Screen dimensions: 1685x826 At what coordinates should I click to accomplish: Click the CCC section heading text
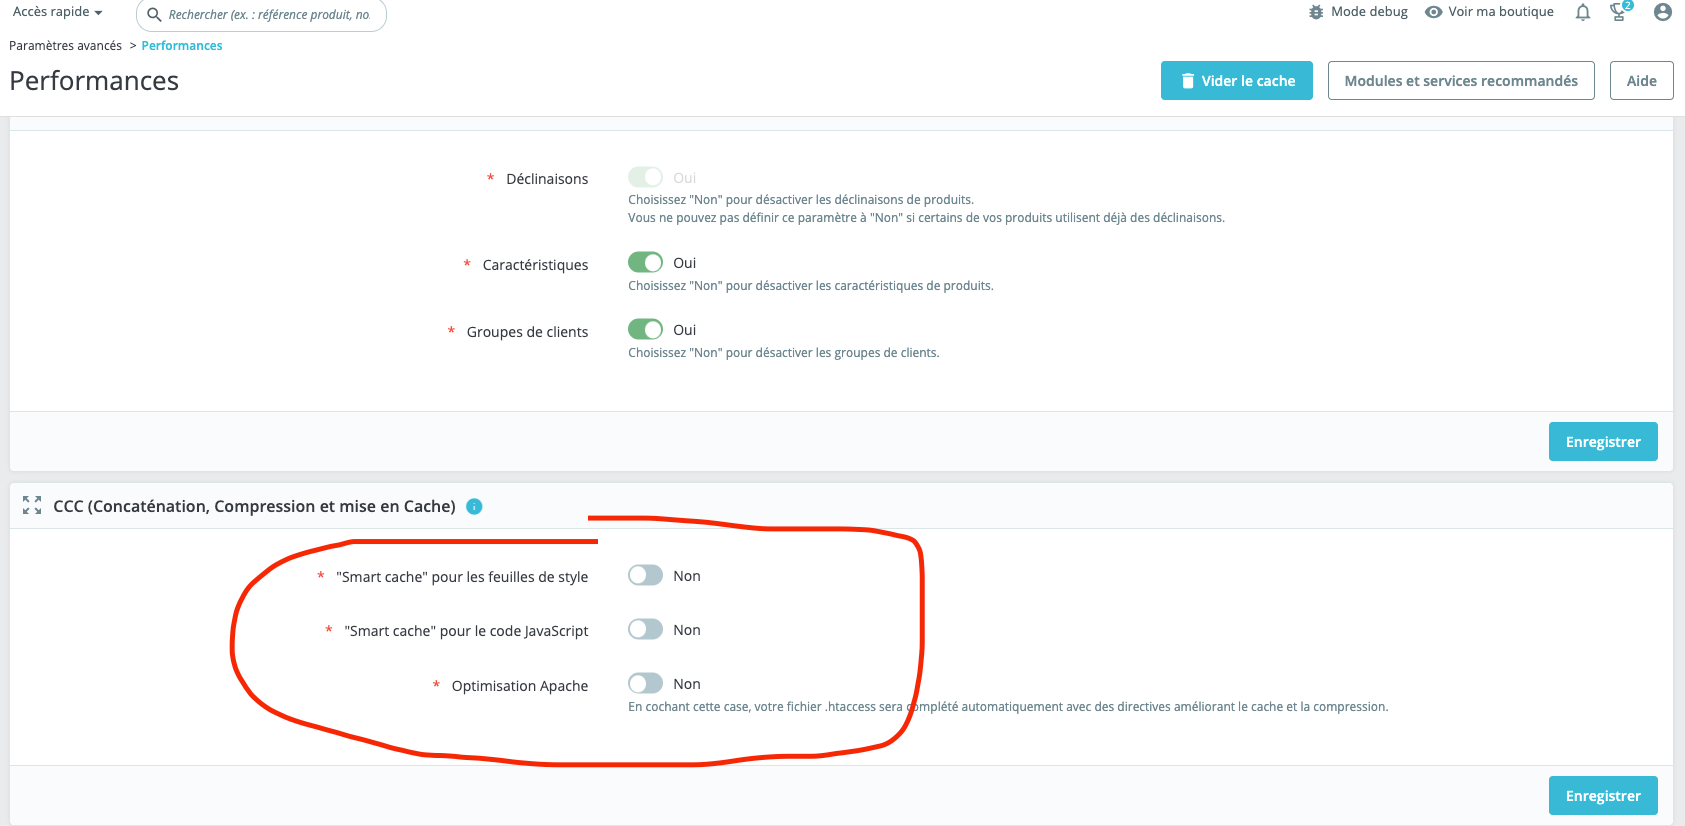tap(254, 507)
